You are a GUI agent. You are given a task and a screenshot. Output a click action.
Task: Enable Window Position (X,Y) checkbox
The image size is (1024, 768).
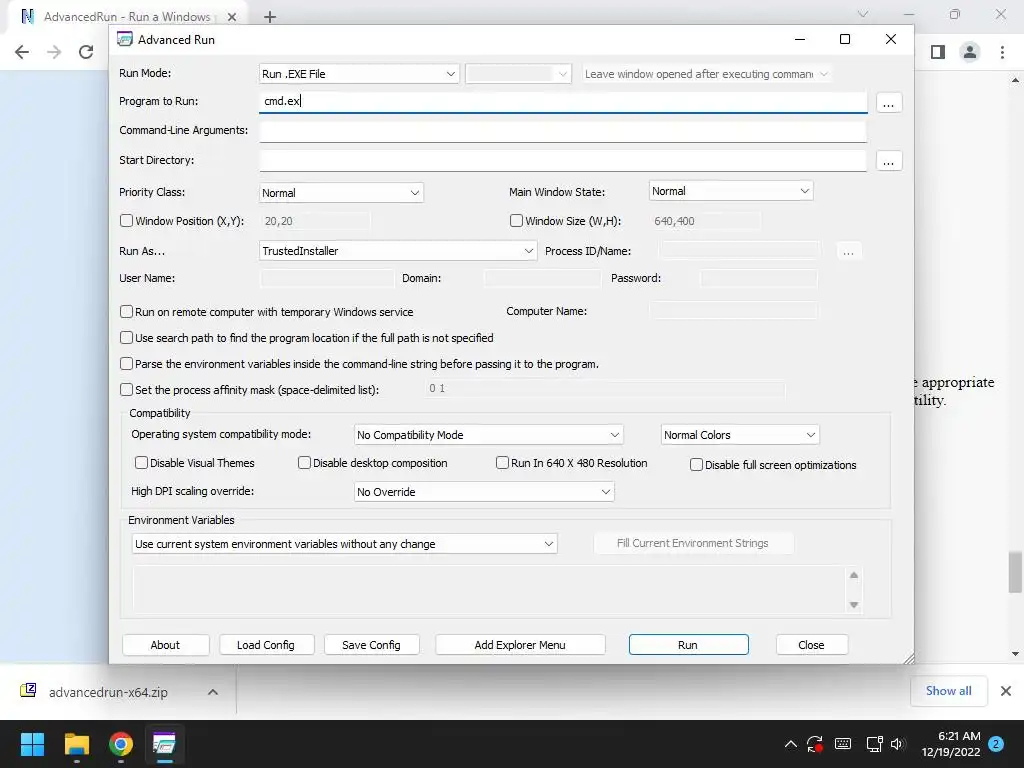tap(127, 221)
